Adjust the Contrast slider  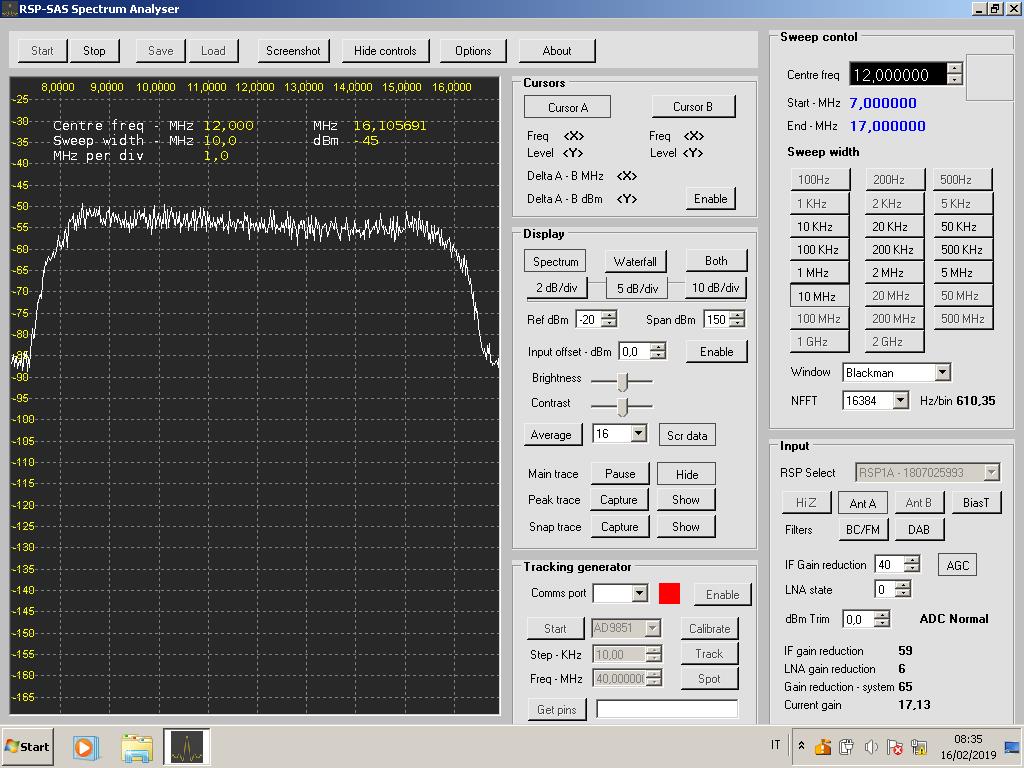(x=622, y=406)
